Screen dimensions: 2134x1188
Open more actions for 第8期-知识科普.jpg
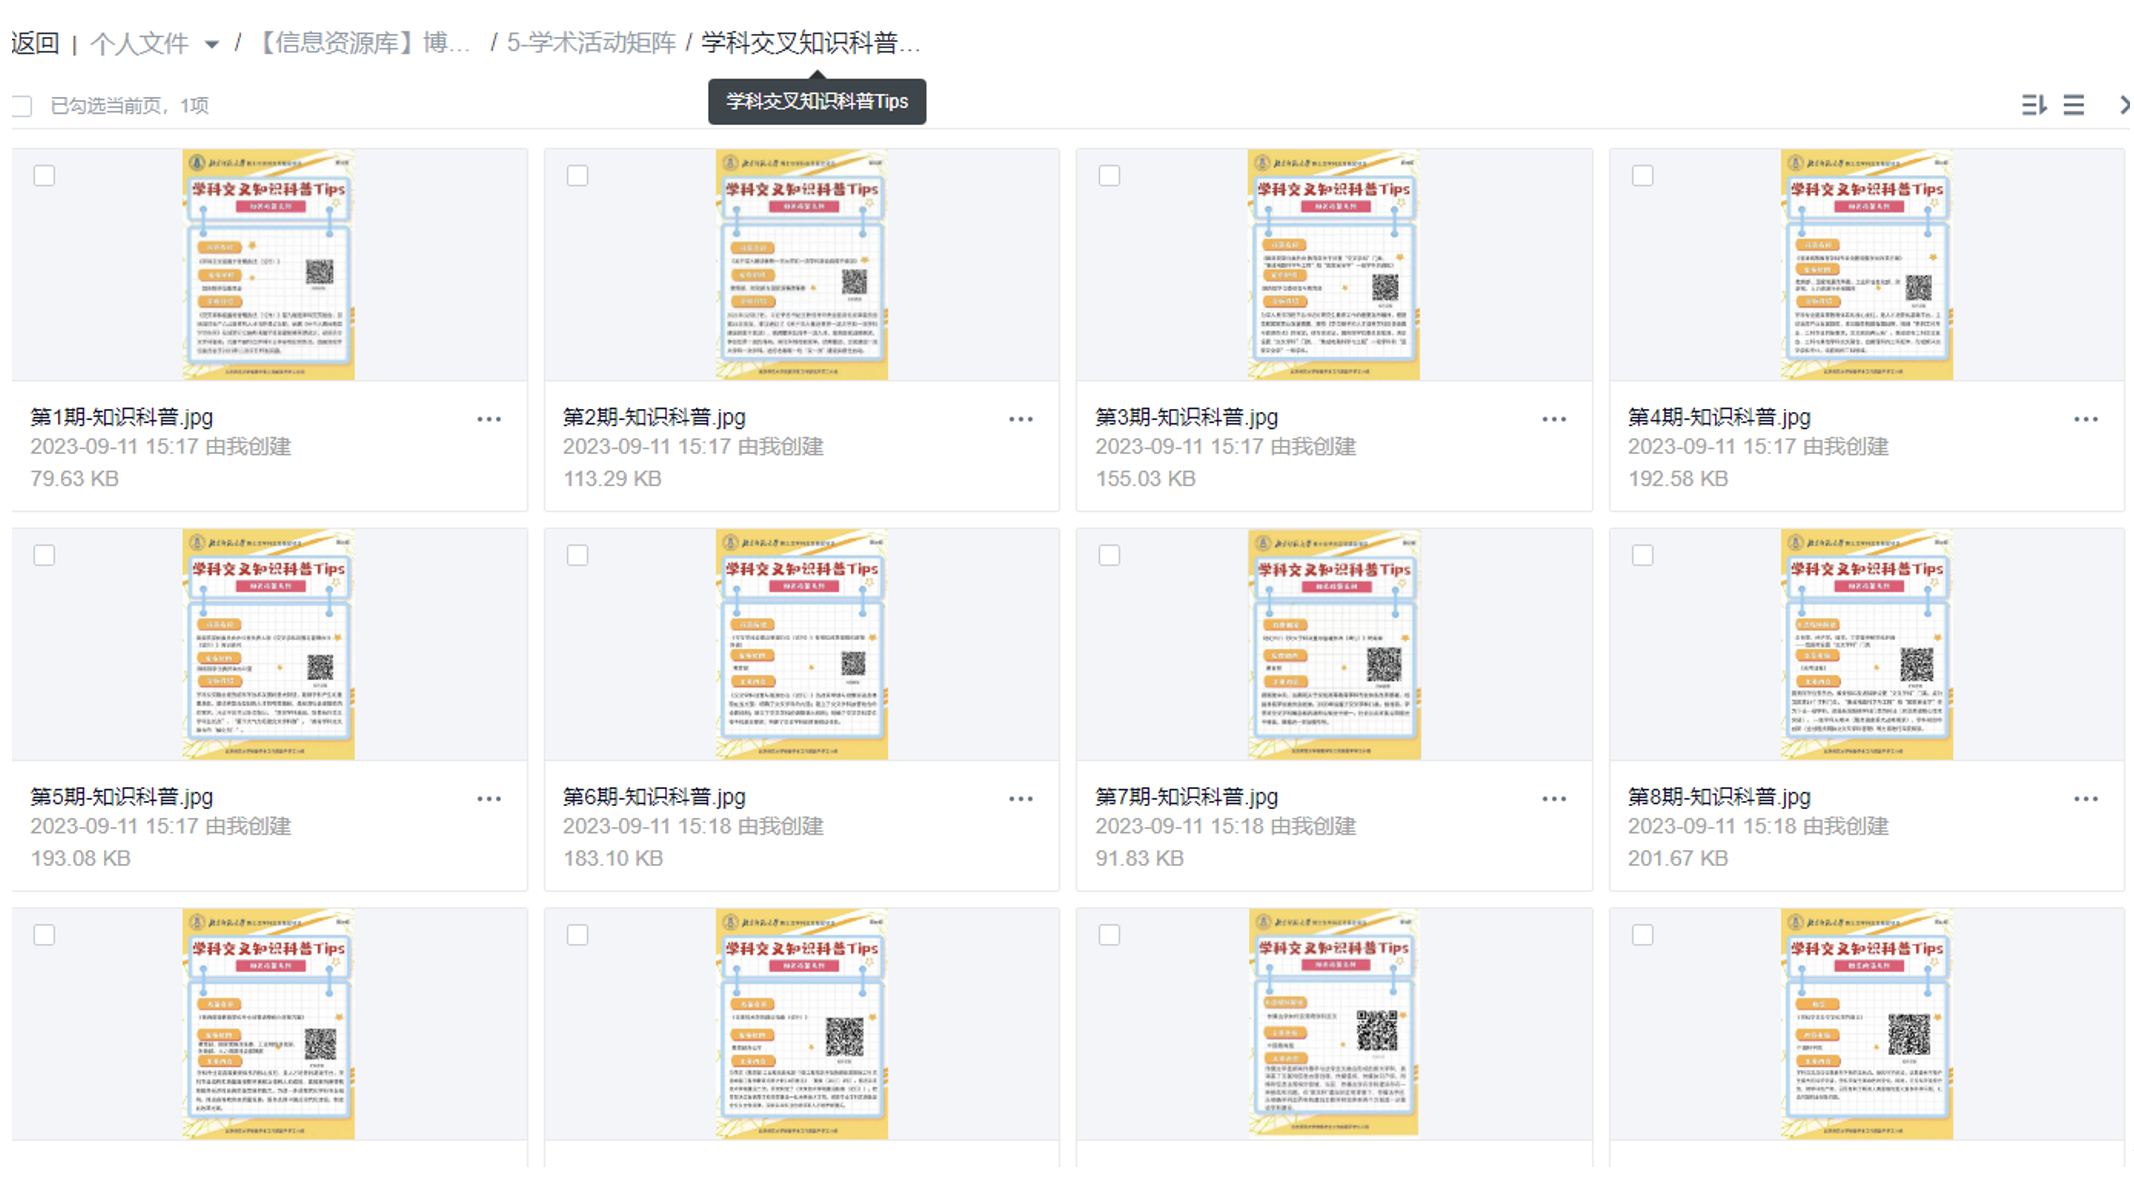[2086, 798]
